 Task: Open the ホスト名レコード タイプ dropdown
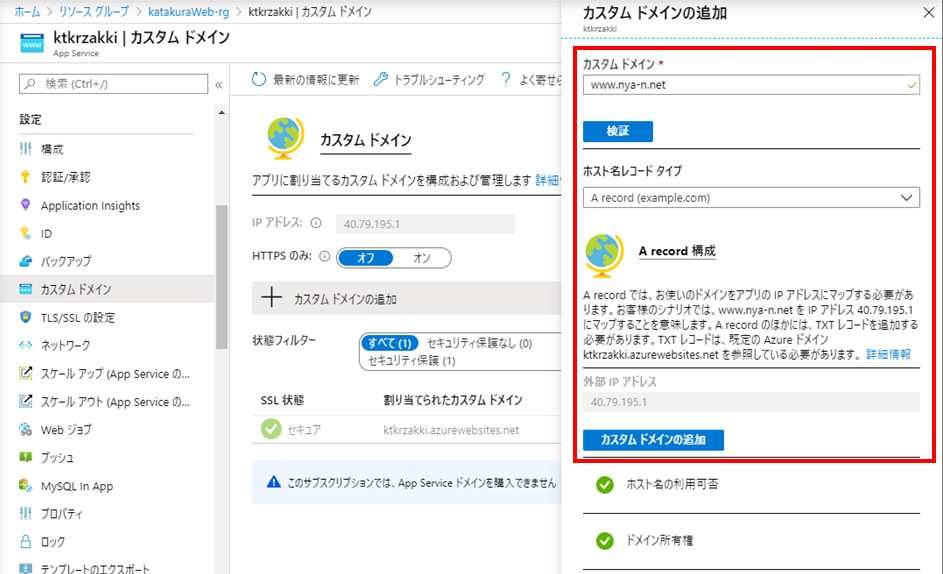point(751,197)
